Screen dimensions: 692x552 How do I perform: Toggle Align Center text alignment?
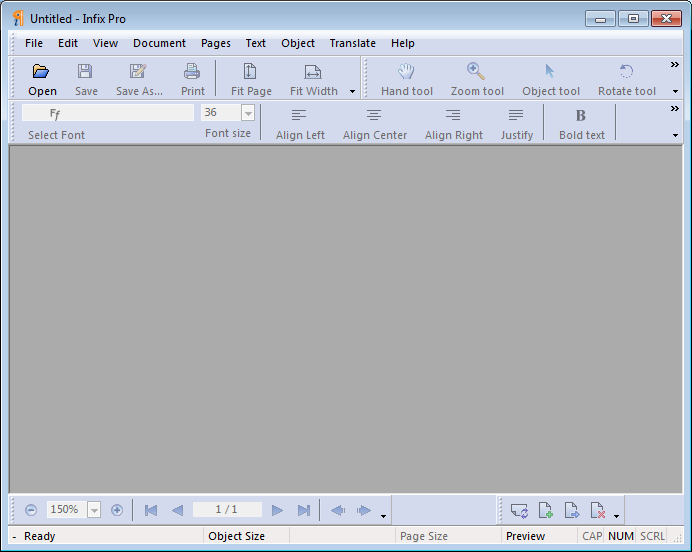tap(374, 116)
